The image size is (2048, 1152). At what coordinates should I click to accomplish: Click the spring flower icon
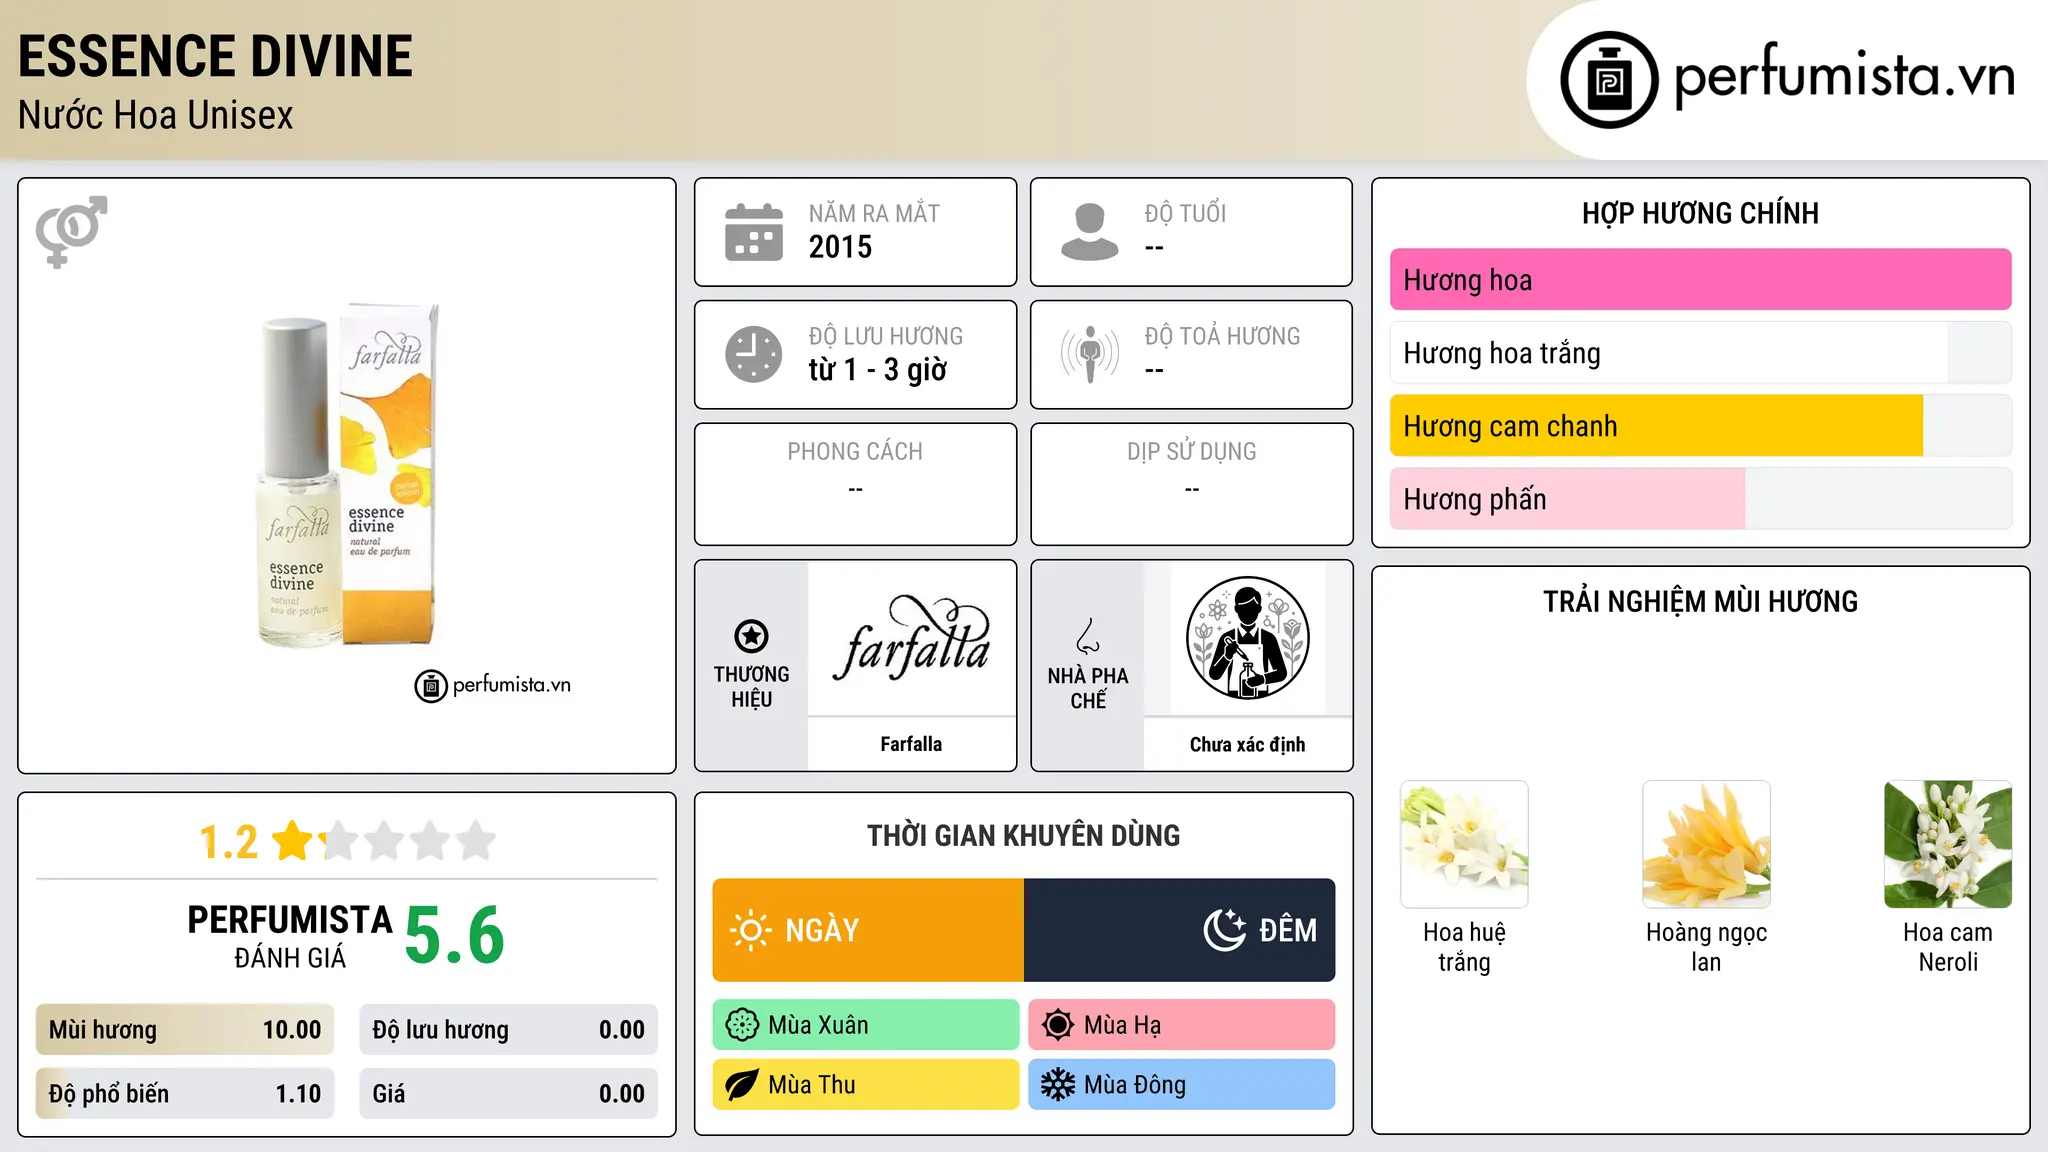click(x=742, y=1025)
